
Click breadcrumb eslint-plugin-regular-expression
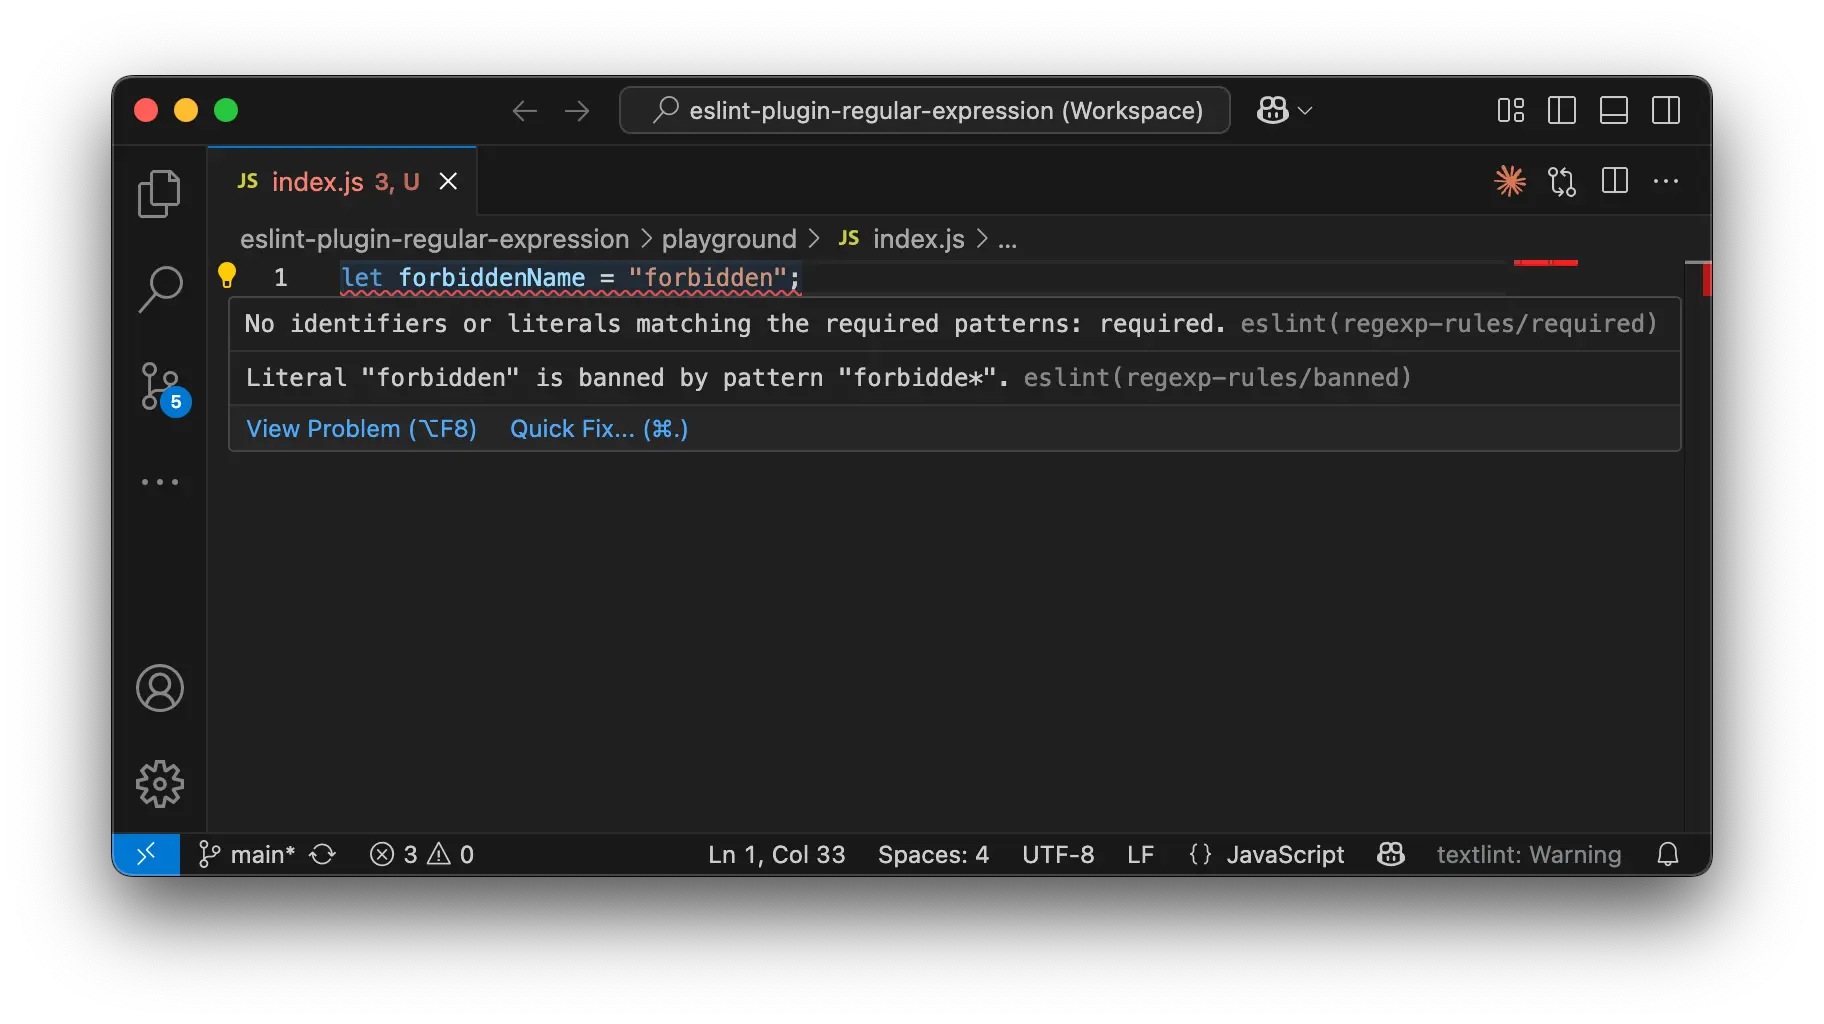click(434, 239)
